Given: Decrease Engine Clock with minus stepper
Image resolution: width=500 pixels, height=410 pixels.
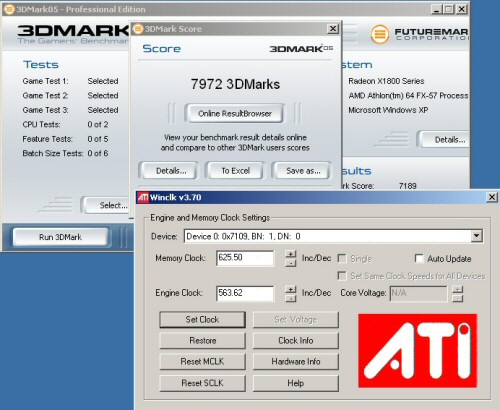Looking at the screenshot, I should 291,298.
